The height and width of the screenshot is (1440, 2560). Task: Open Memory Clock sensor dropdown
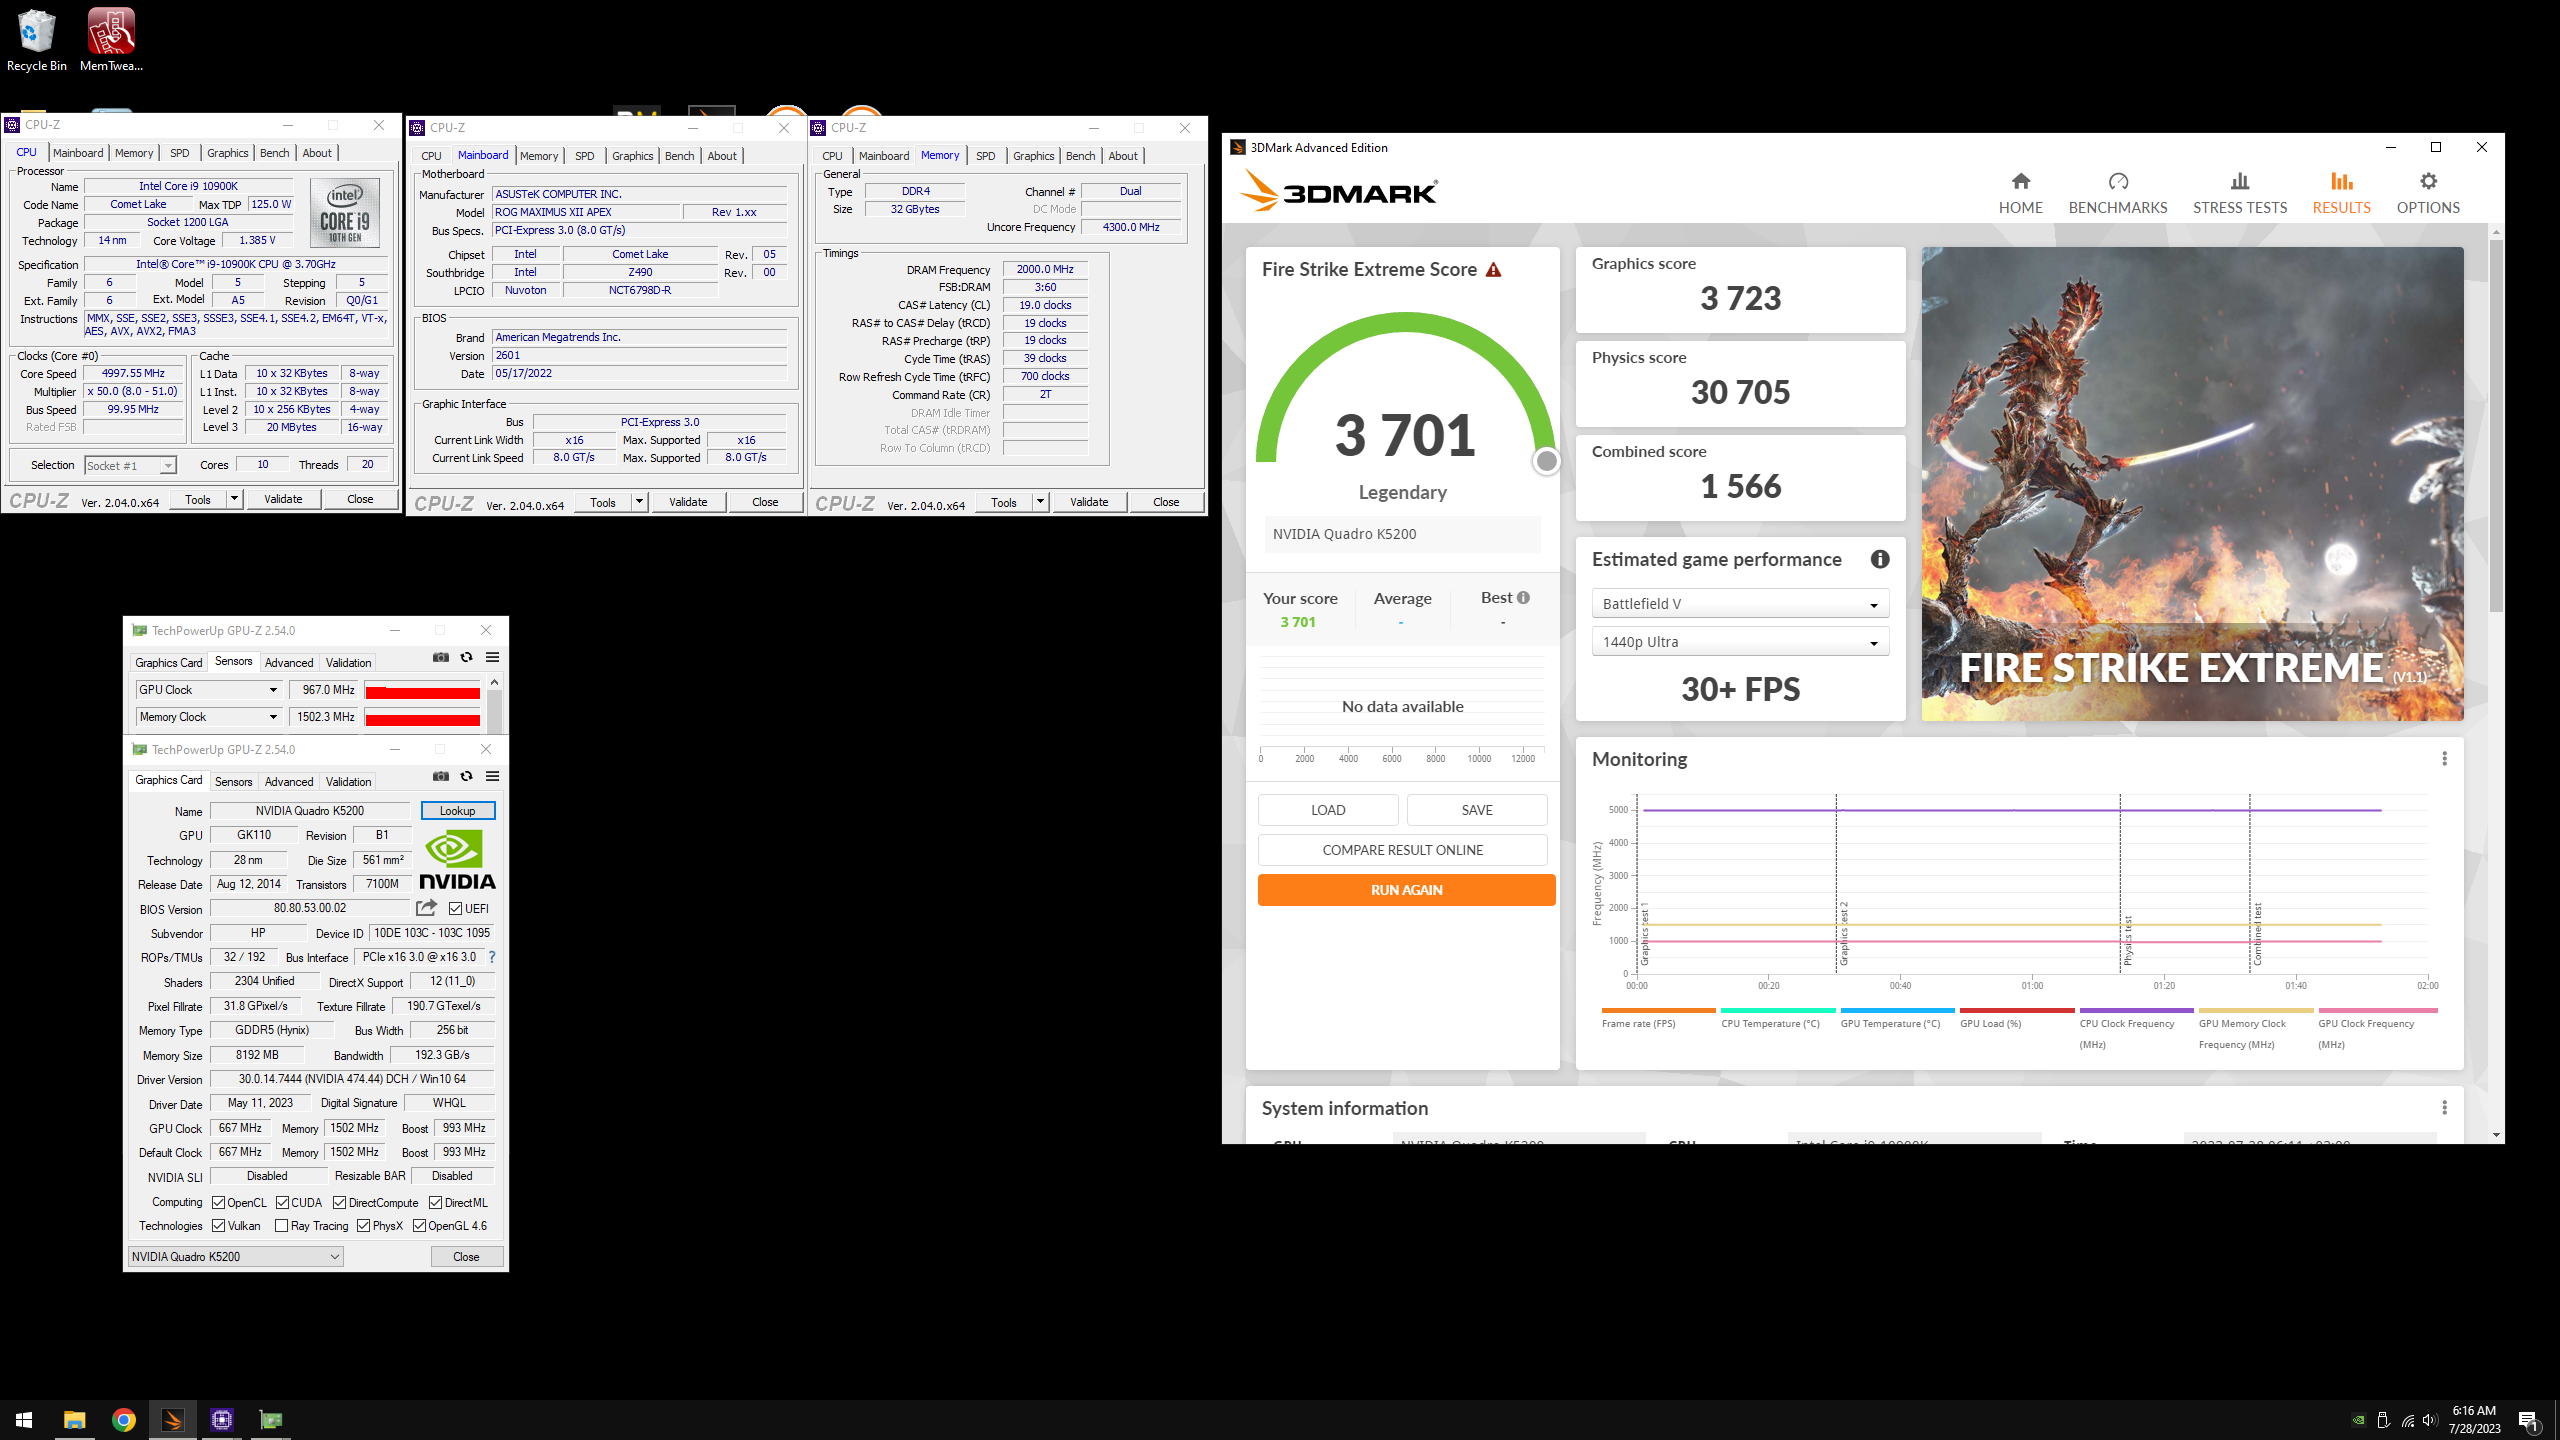click(208, 717)
